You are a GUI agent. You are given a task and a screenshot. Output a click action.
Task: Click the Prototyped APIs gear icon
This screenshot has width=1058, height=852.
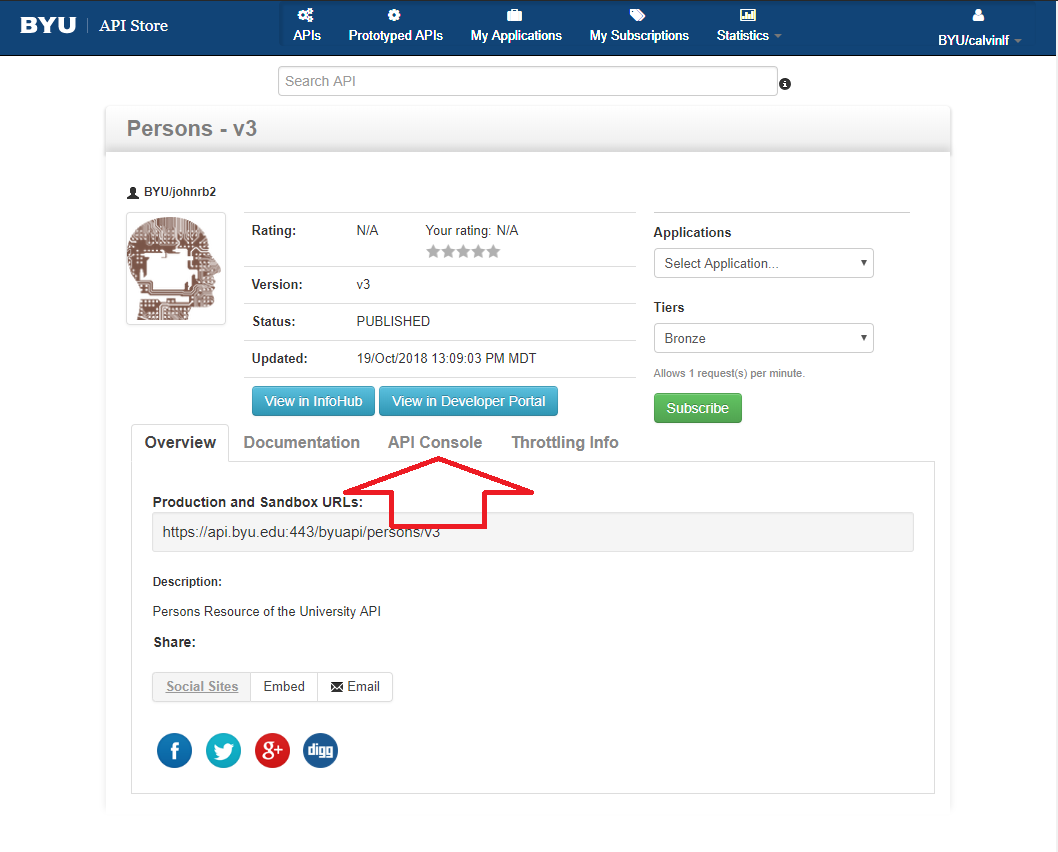[x=394, y=15]
